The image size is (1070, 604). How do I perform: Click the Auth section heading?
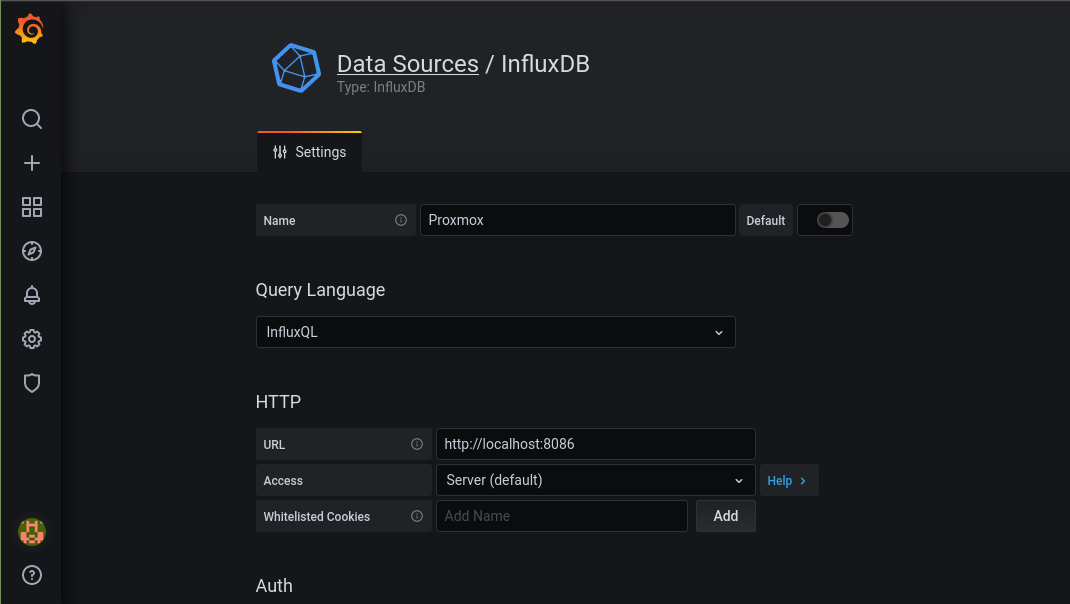[x=274, y=586]
